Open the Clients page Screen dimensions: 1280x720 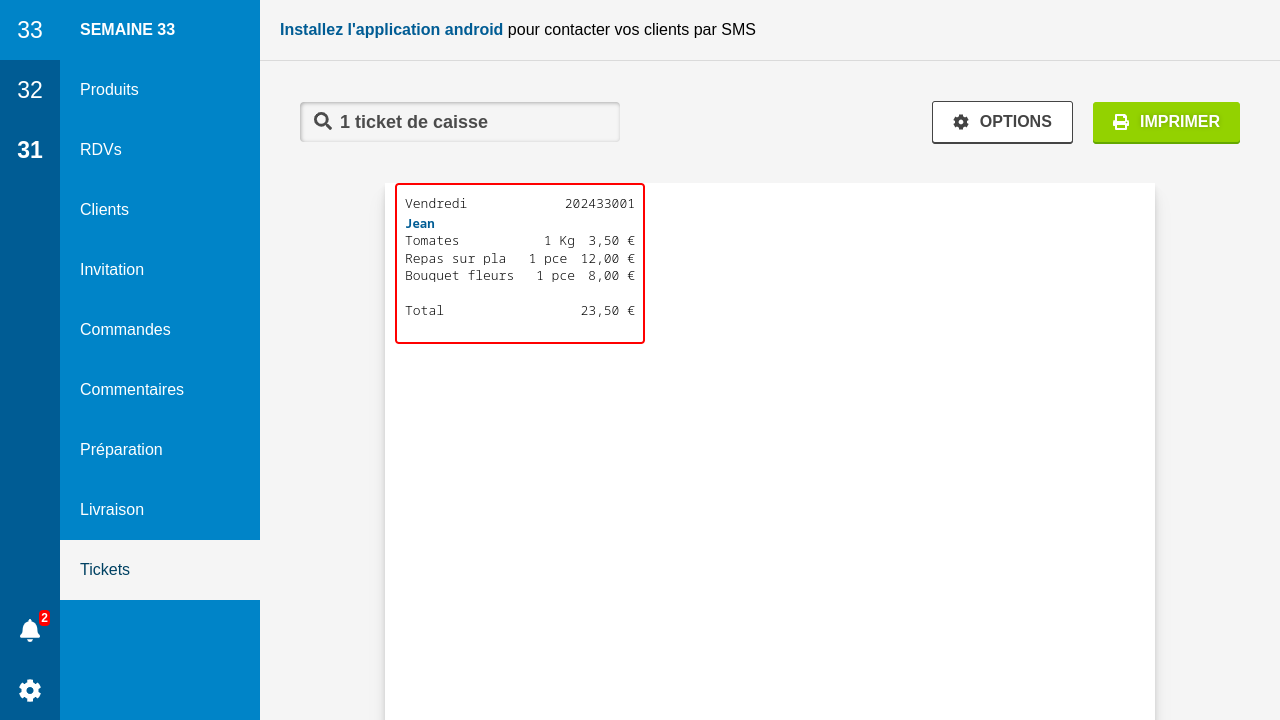104,210
